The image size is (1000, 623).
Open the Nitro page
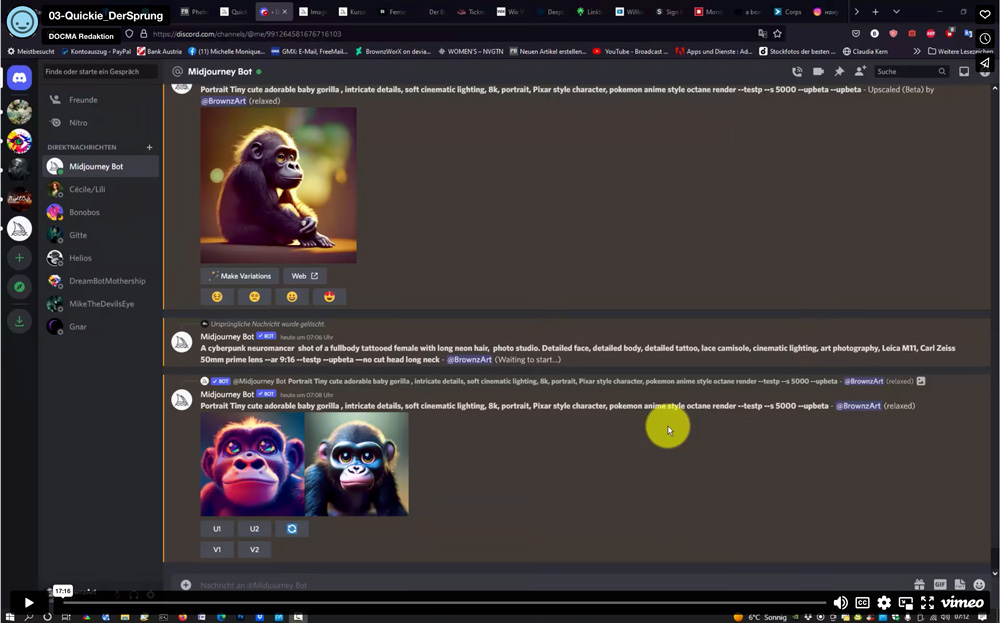(101, 122)
